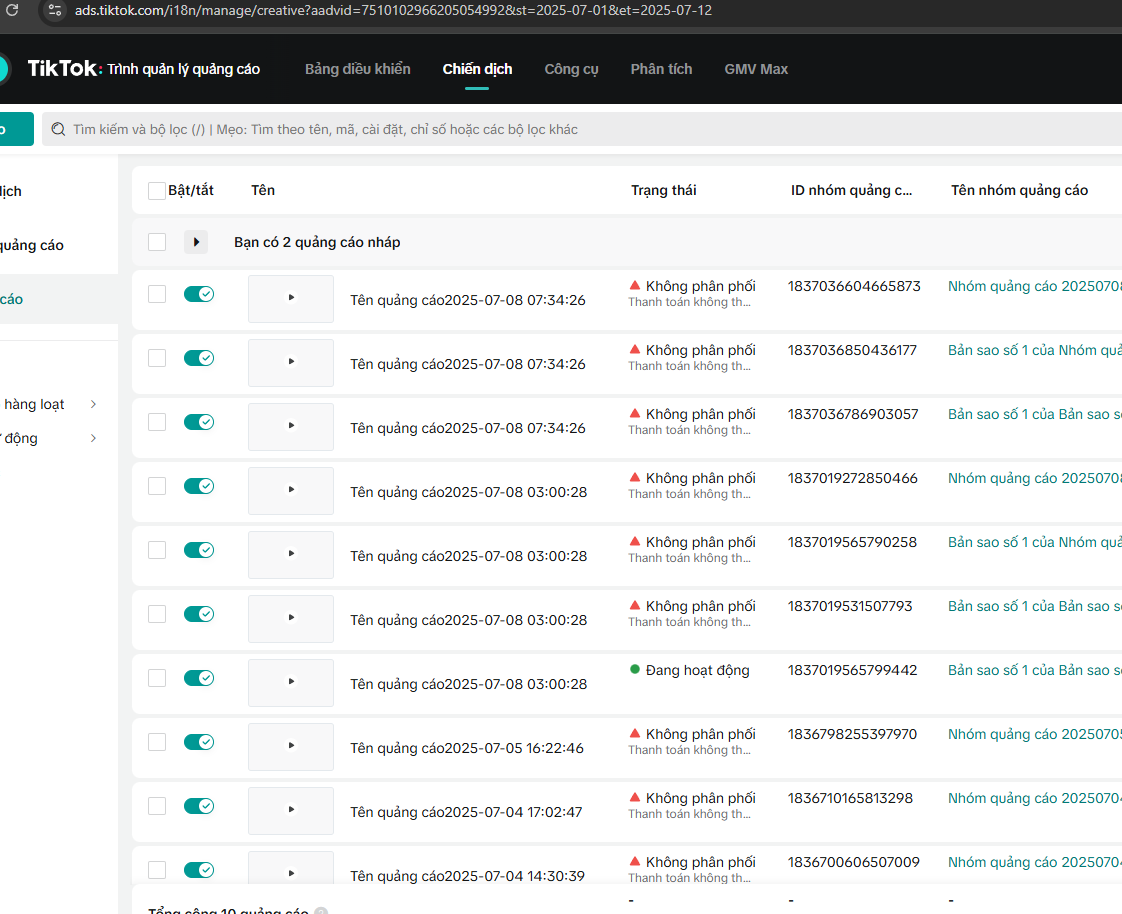Click green active status dot for Đang hoạt động
Viewport: 1122px width, 914px height.
tap(635, 669)
